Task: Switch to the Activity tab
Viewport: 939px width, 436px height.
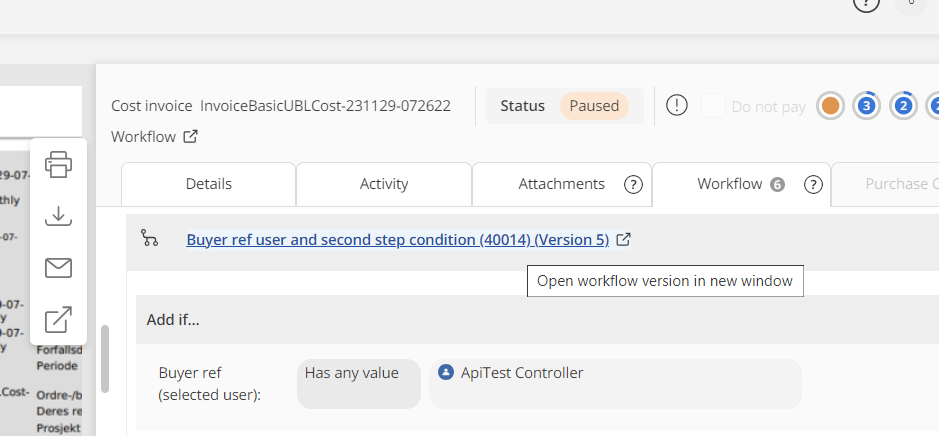Action: [x=384, y=184]
